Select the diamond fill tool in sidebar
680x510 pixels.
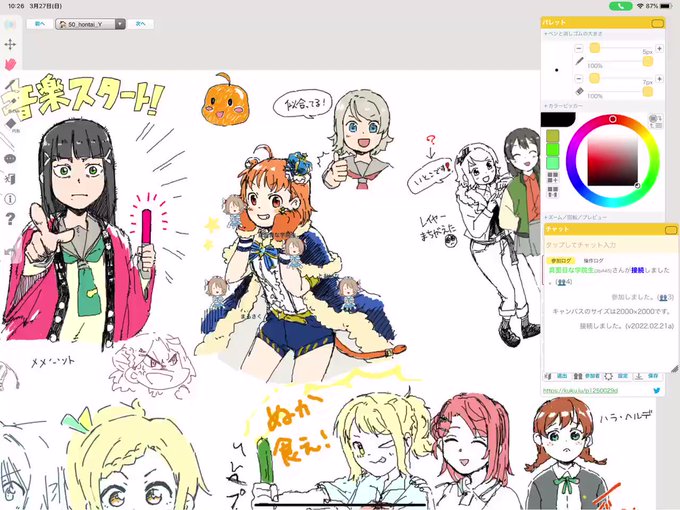click(11, 124)
